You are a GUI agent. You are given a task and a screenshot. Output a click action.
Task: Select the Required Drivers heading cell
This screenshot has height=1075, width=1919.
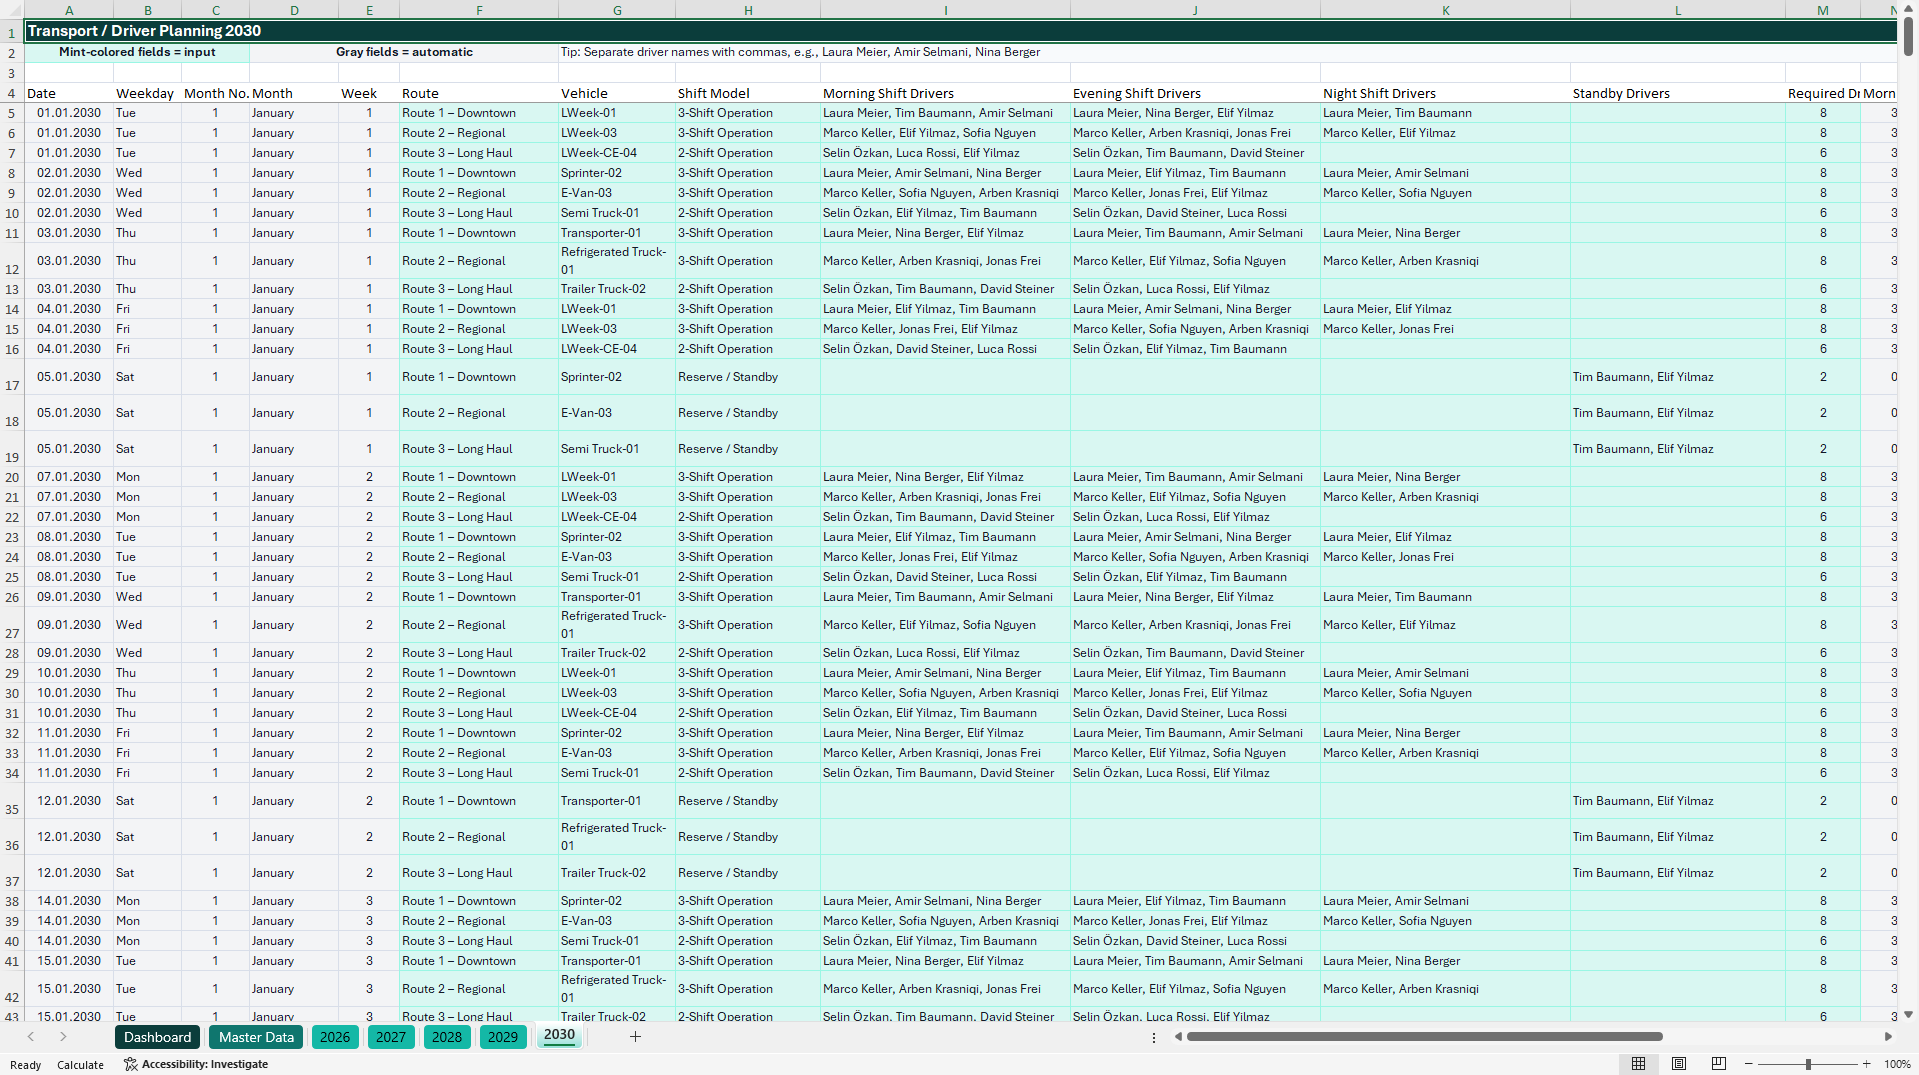coord(1823,93)
